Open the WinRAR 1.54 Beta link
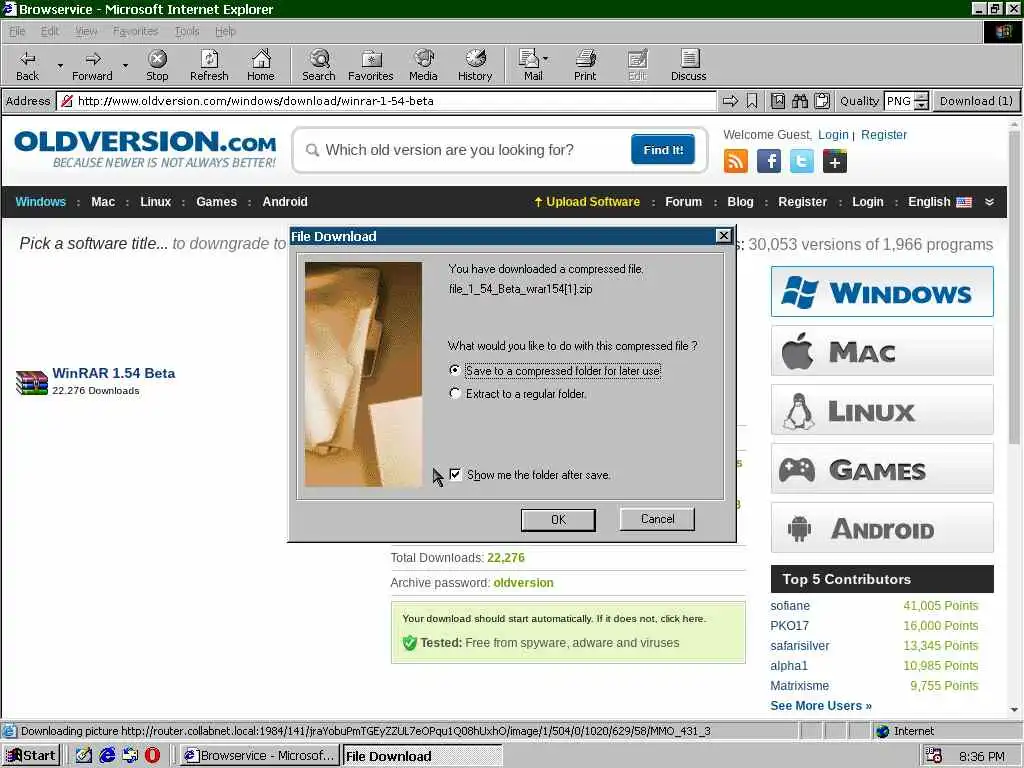This screenshot has width=1024, height=768. [x=114, y=373]
